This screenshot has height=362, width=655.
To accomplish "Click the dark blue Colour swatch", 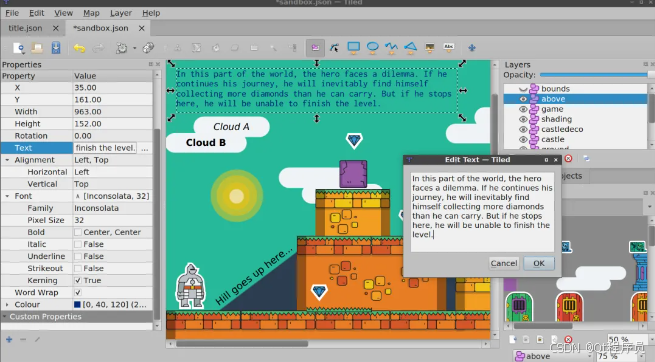I will (x=77, y=305).
